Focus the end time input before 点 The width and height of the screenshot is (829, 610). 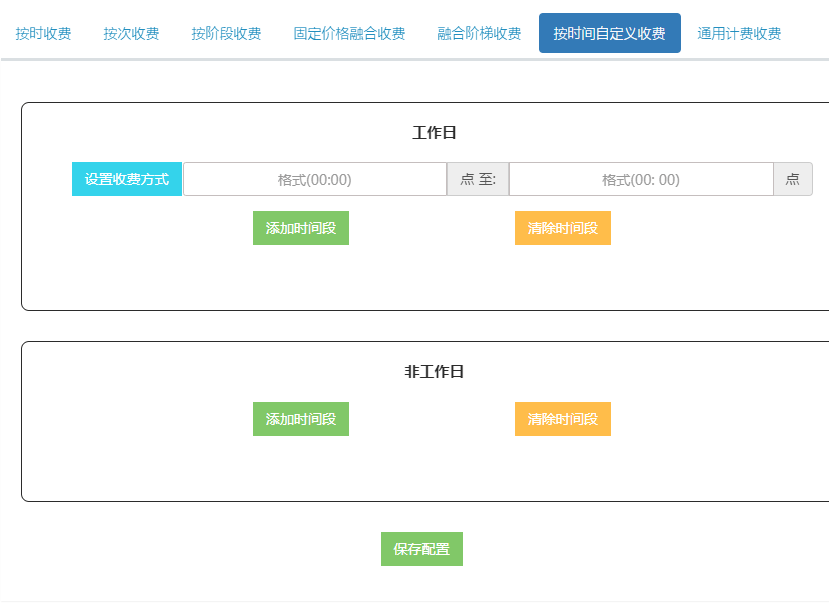pos(640,180)
